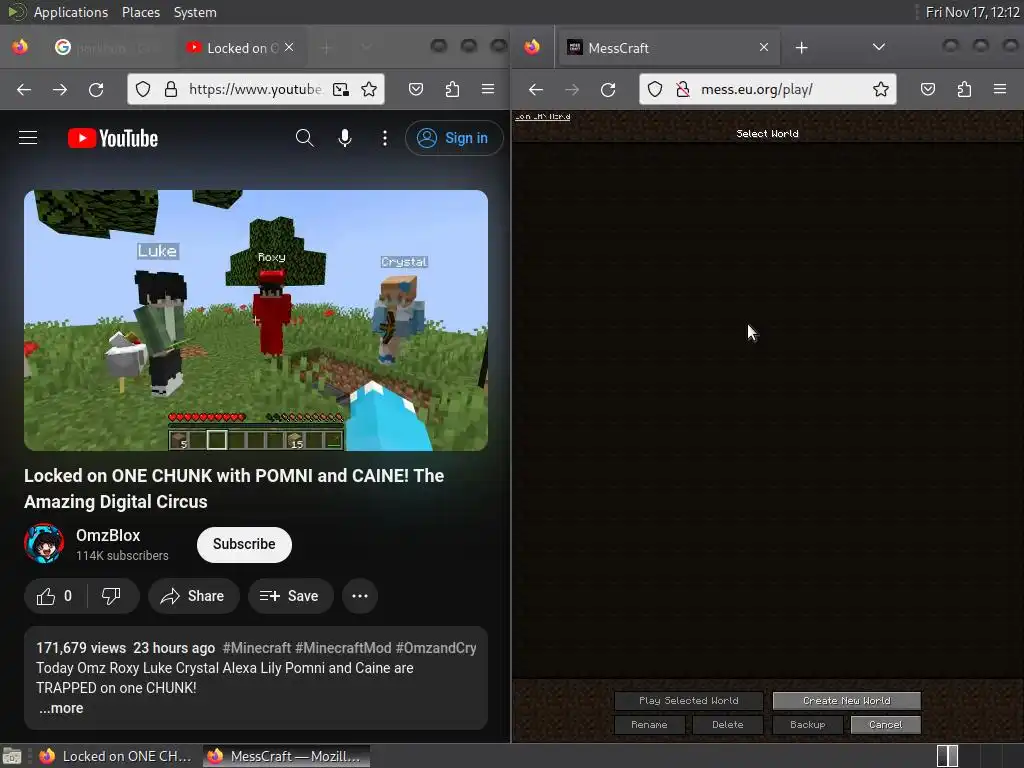Reload the YouTube page
This screenshot has width=1024, height=768.
96,89
